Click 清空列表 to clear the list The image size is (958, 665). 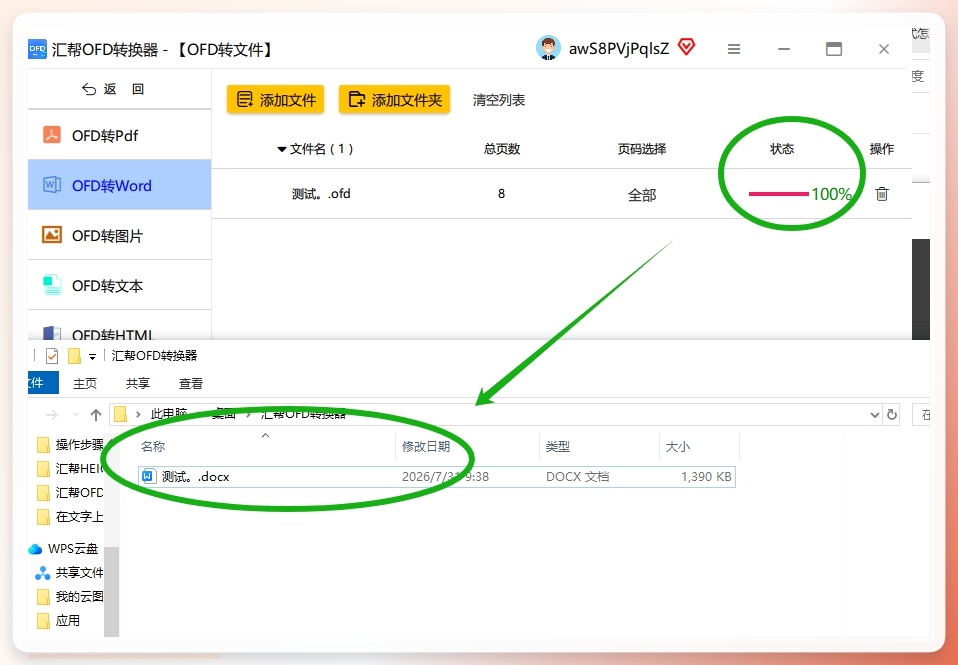[499, 100]
